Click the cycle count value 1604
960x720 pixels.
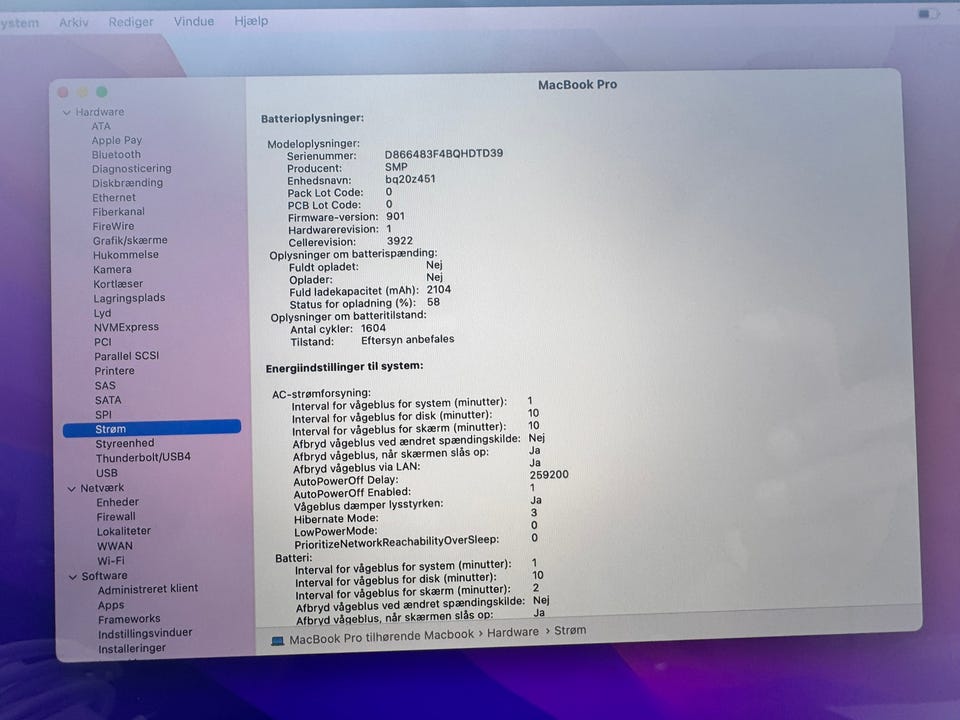click(x=373, y=328)
